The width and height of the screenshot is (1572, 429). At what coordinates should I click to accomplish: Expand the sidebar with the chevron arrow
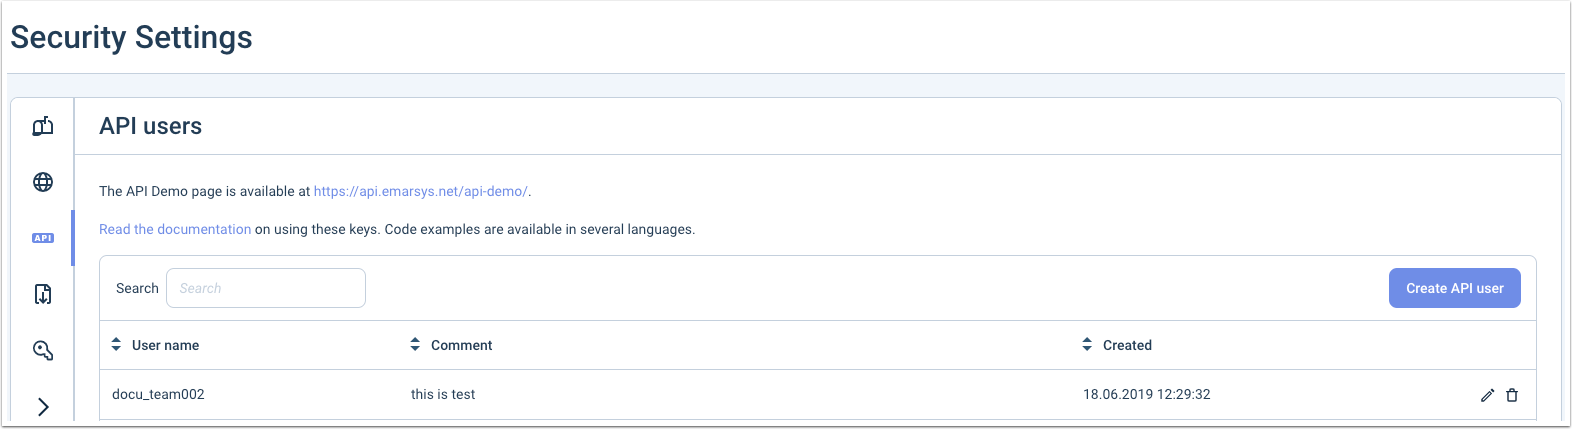[x=43, y=407]
